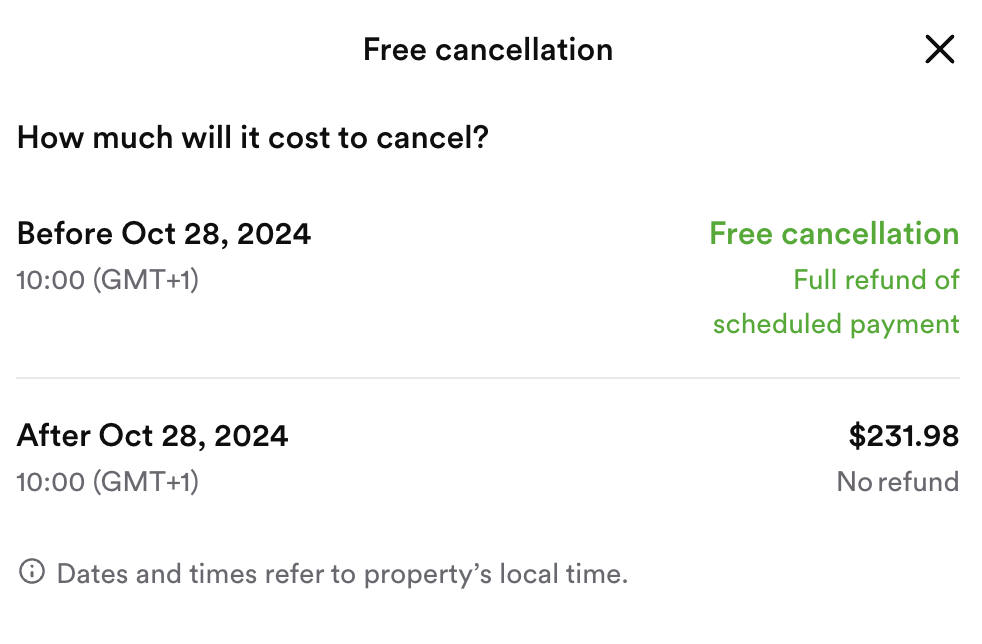Screen dimensions: 982x644
Task: Click the gray "No refund" text
Action: coord(897,481)
